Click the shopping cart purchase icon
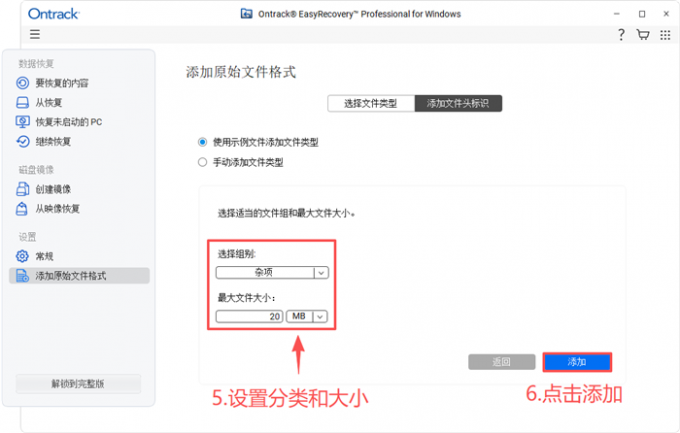The width and height of the screenshot is (680, 433). [643, 34]
